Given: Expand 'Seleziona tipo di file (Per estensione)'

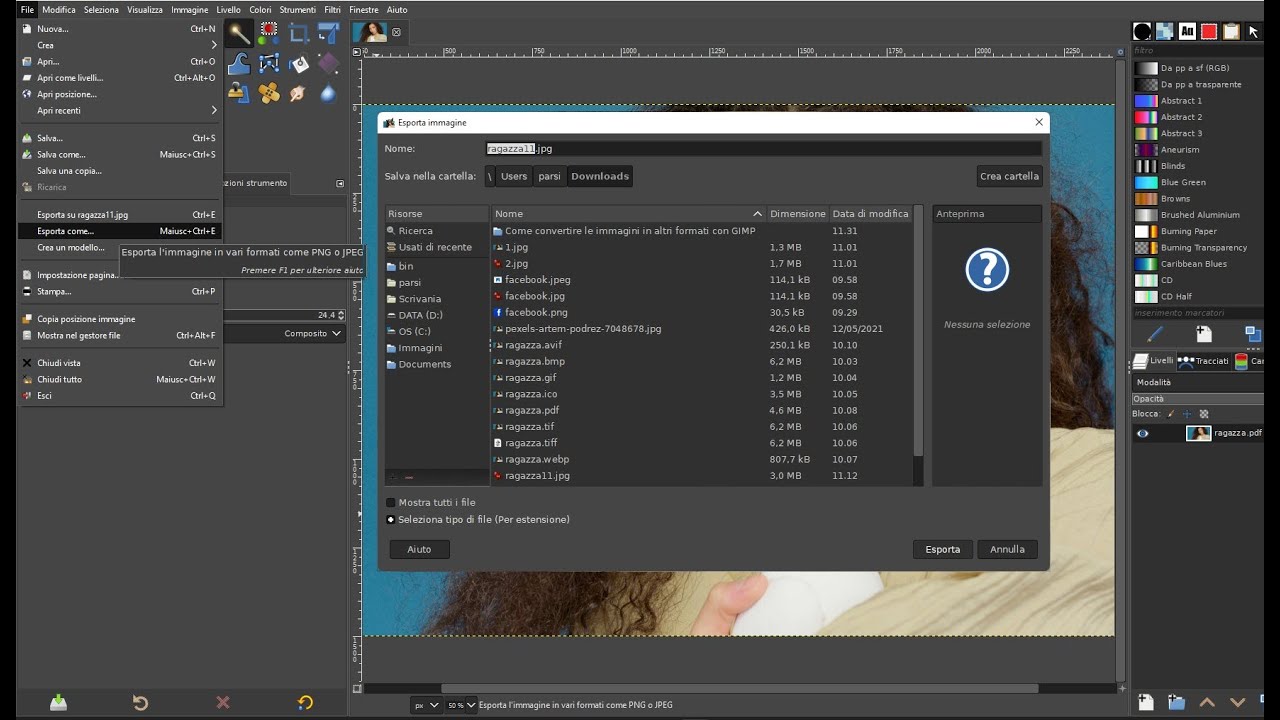Looking at the screenshot, I should pyautogui.click(x=391, y=520).
